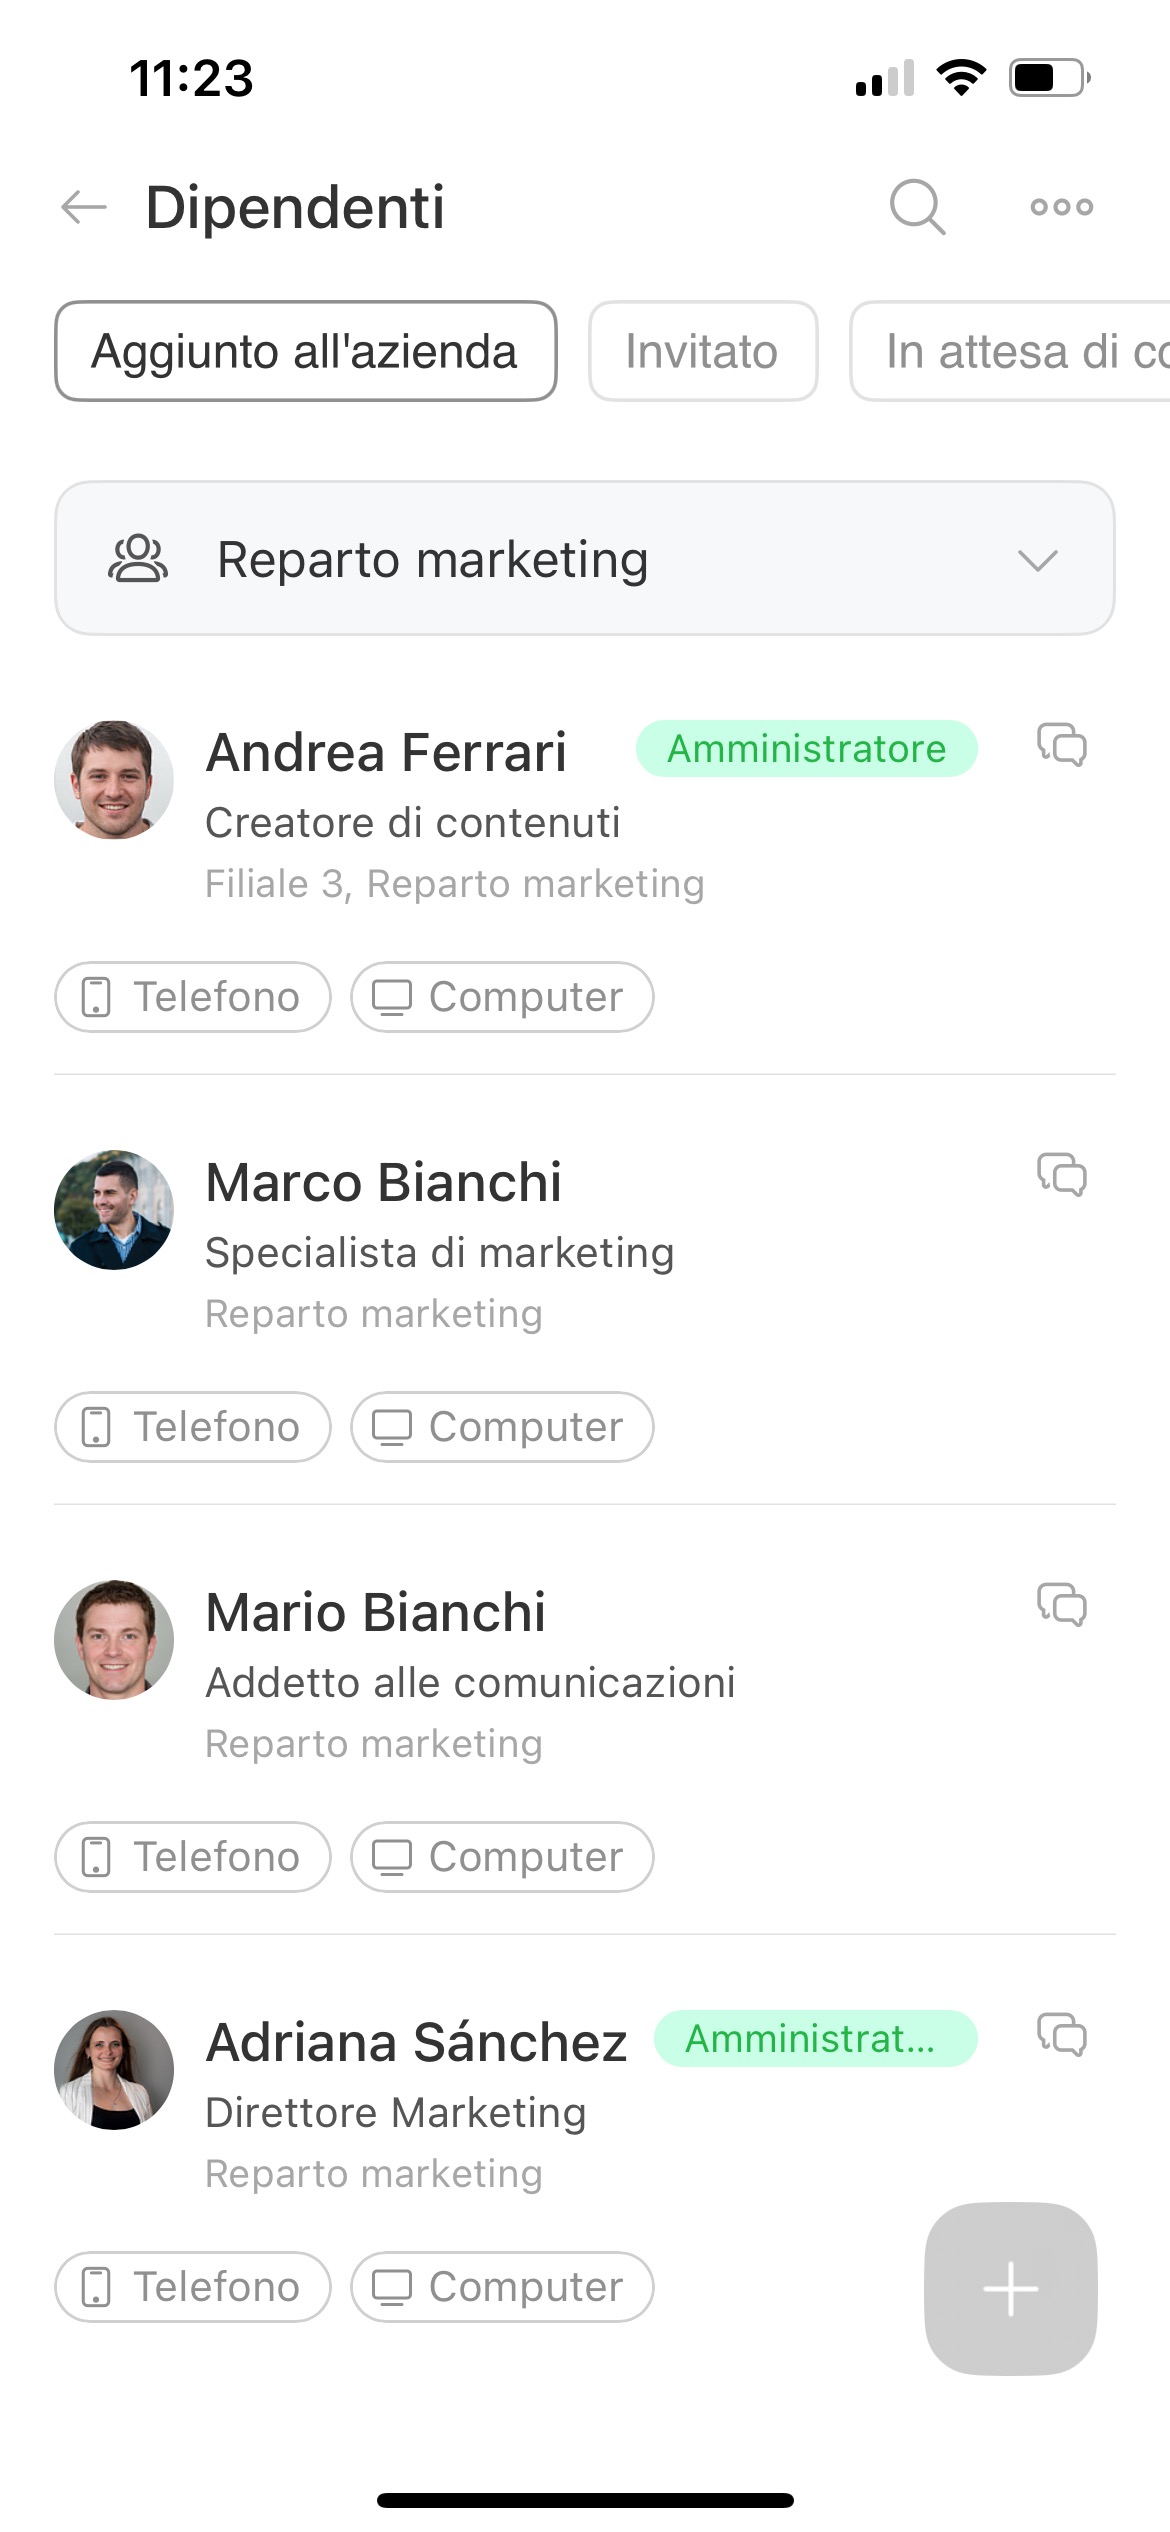Expand the Reparto marketing department dropdown
Viewport: 1170px width, 2532px height.
point(584,559)
